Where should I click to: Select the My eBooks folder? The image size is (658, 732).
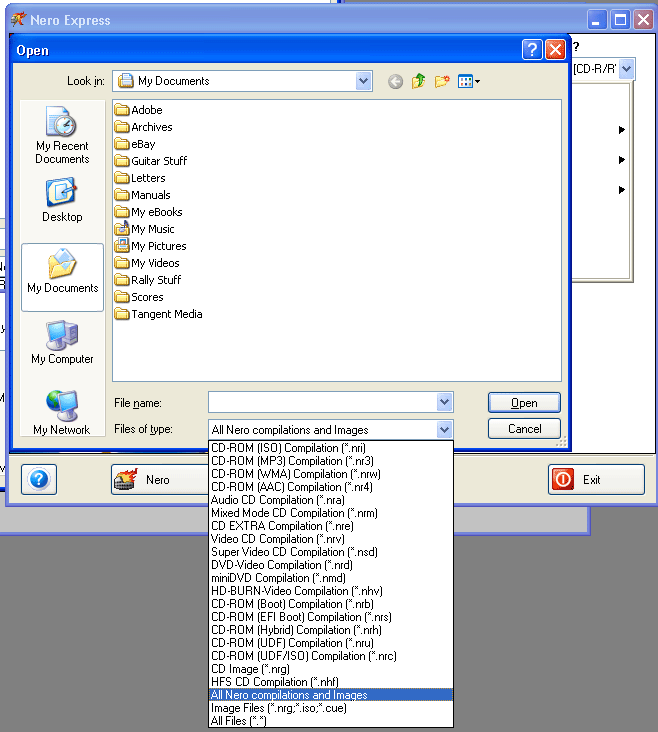point(149,212)
